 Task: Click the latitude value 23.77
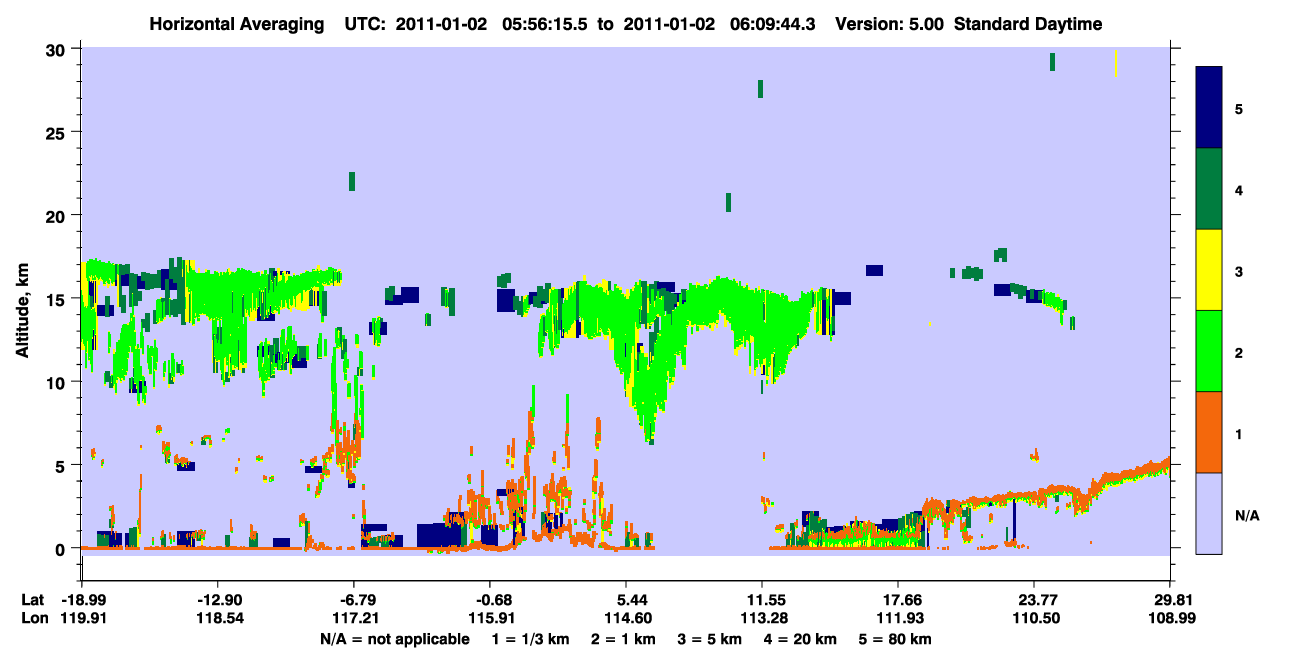pos(1034,600)
